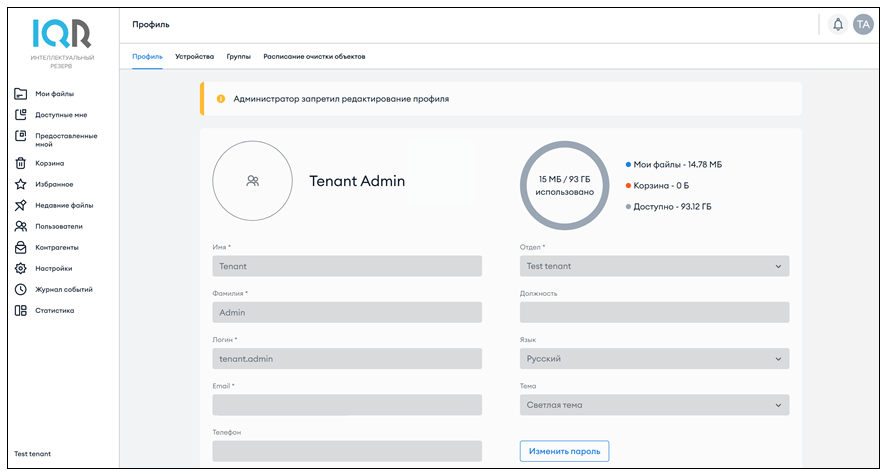
Task: Open Мои файлы in the sidebar
Action: click(x=55, y=94)
